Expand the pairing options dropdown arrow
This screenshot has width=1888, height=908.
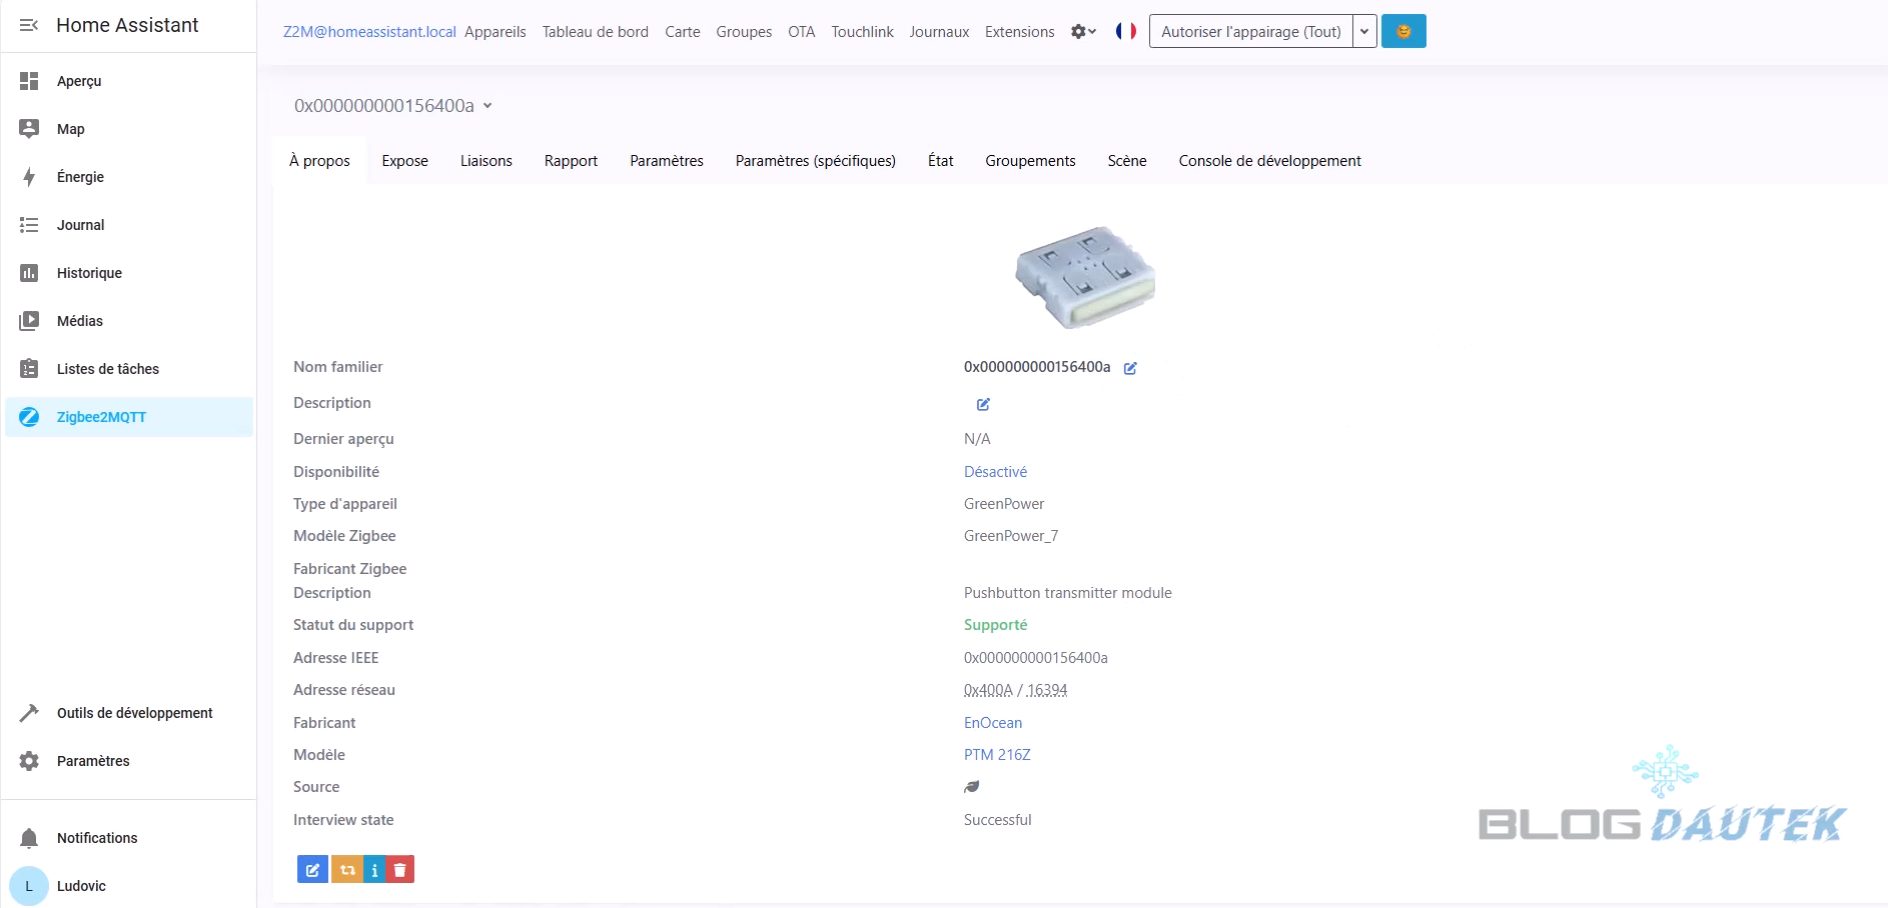[x=1364, y=31]
